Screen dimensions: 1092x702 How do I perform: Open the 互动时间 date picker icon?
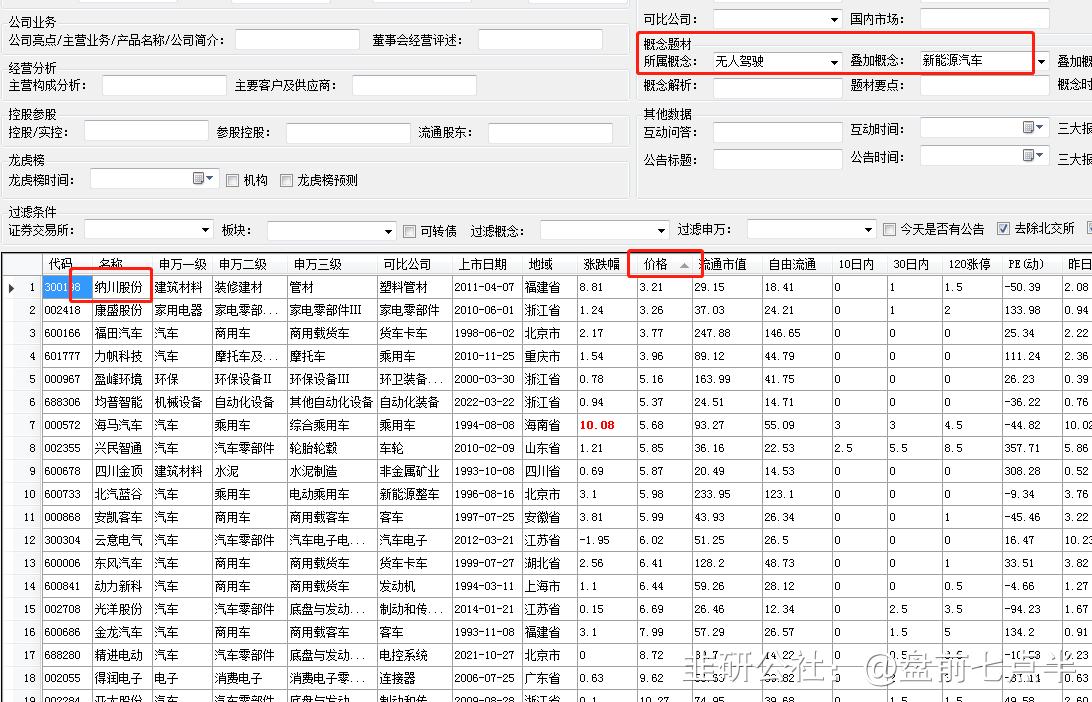click(1029, 128)
